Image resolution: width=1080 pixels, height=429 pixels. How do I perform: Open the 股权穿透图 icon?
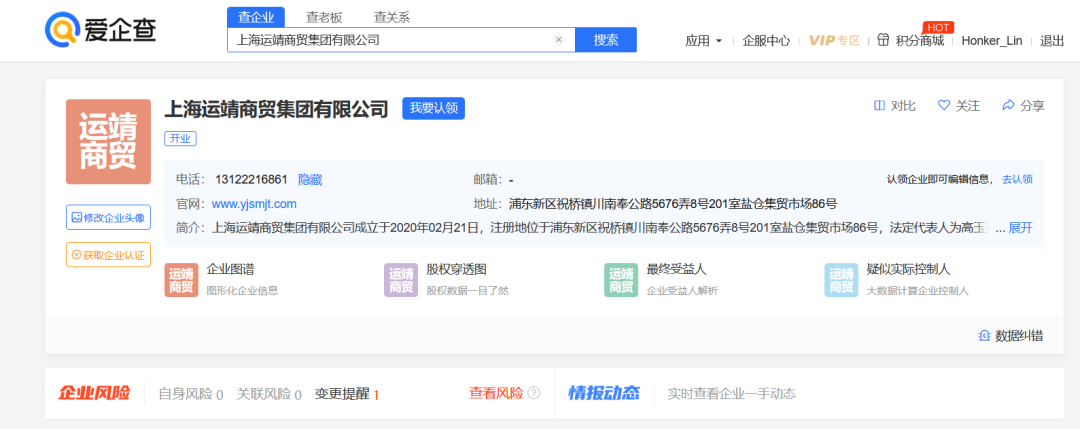tap(401, 280)
